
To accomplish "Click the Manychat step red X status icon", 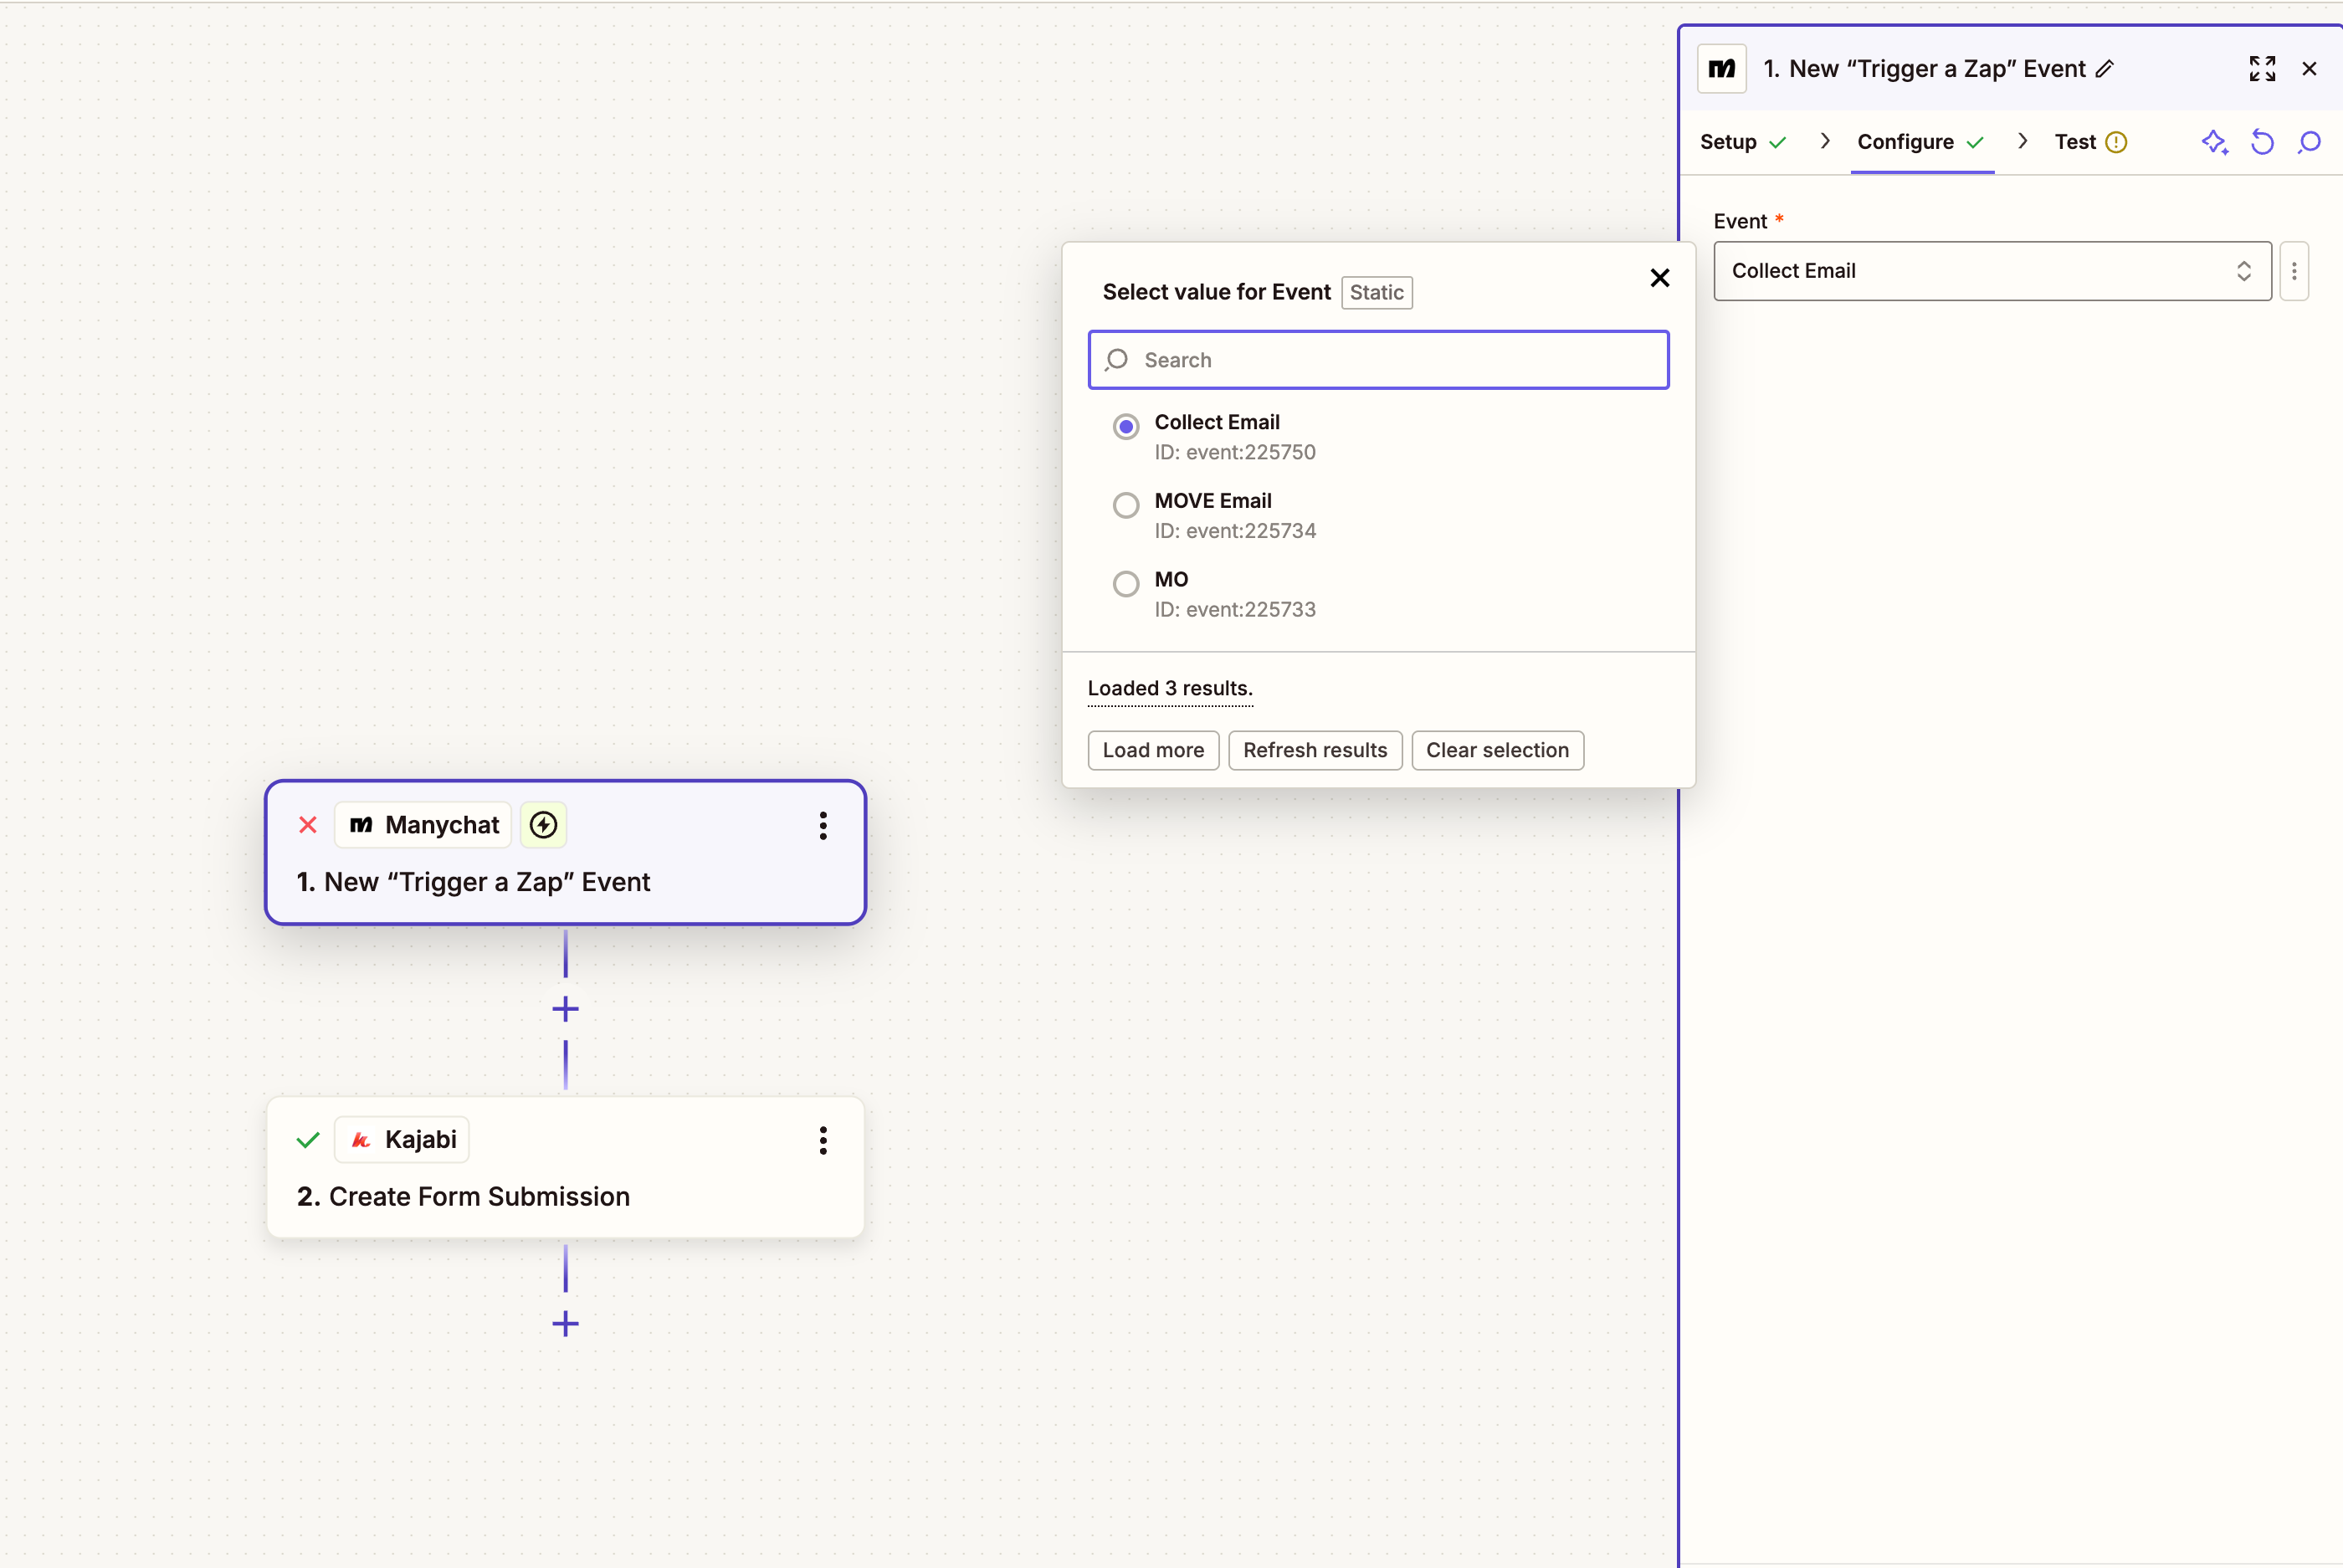I will click(x=308, y=825).
